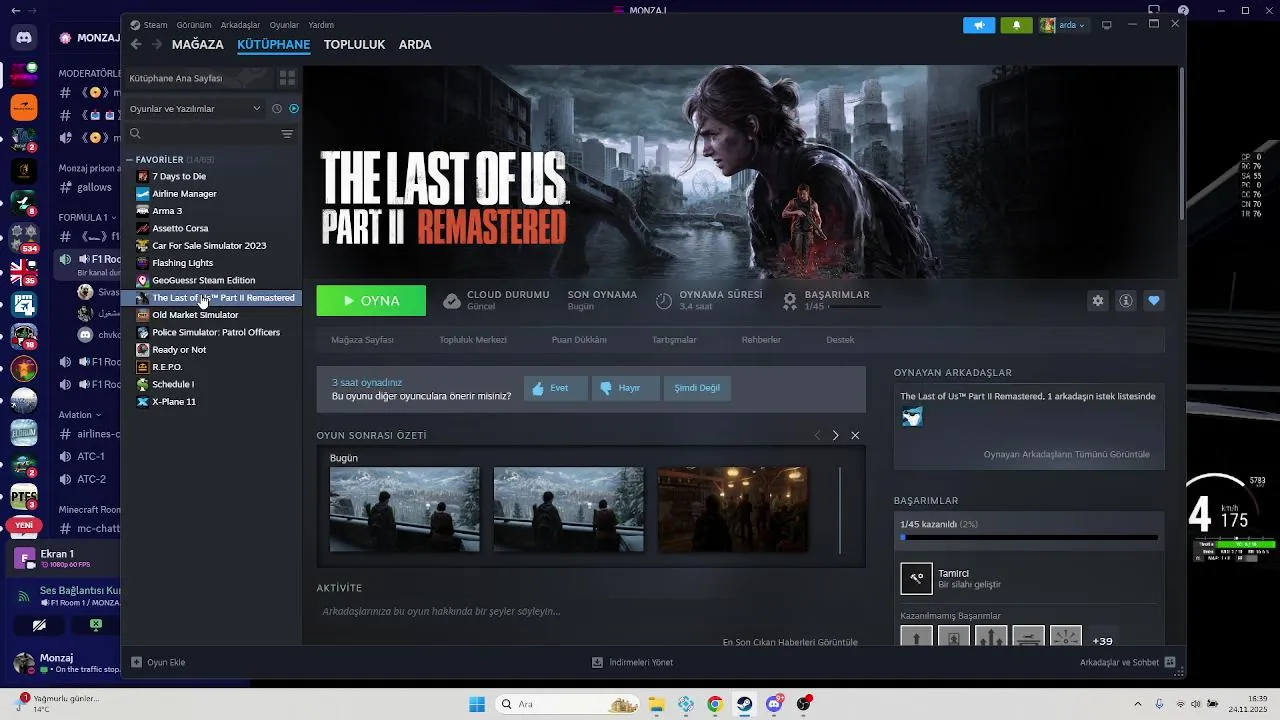The width and height of the screenshot is (1280, 720).
Task: Select Airline Manager in library
Action: 184,194
